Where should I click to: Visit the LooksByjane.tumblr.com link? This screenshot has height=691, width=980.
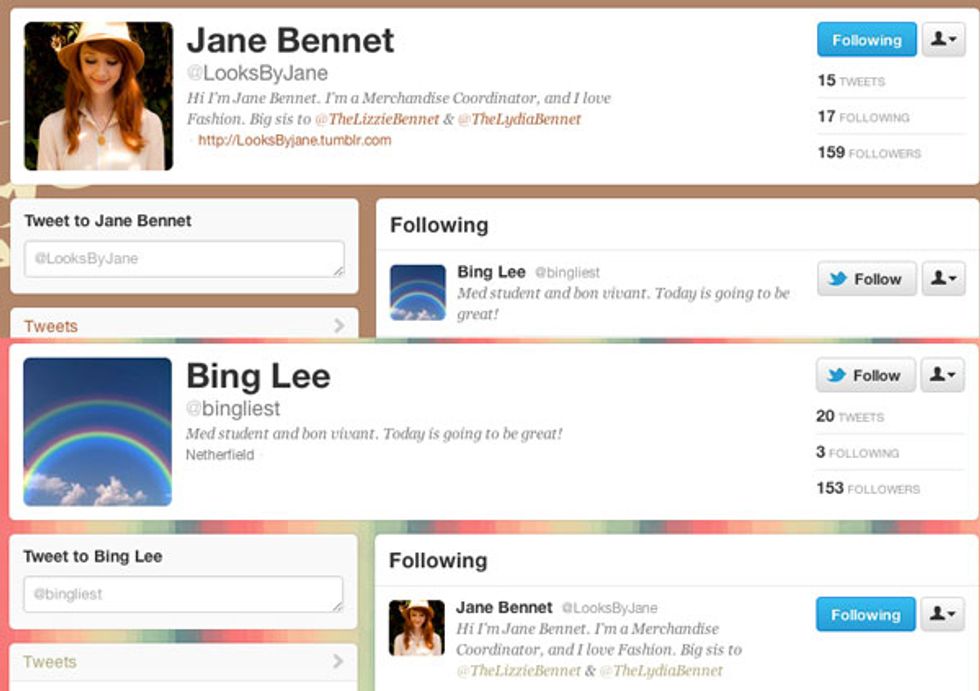pos(295,140)
